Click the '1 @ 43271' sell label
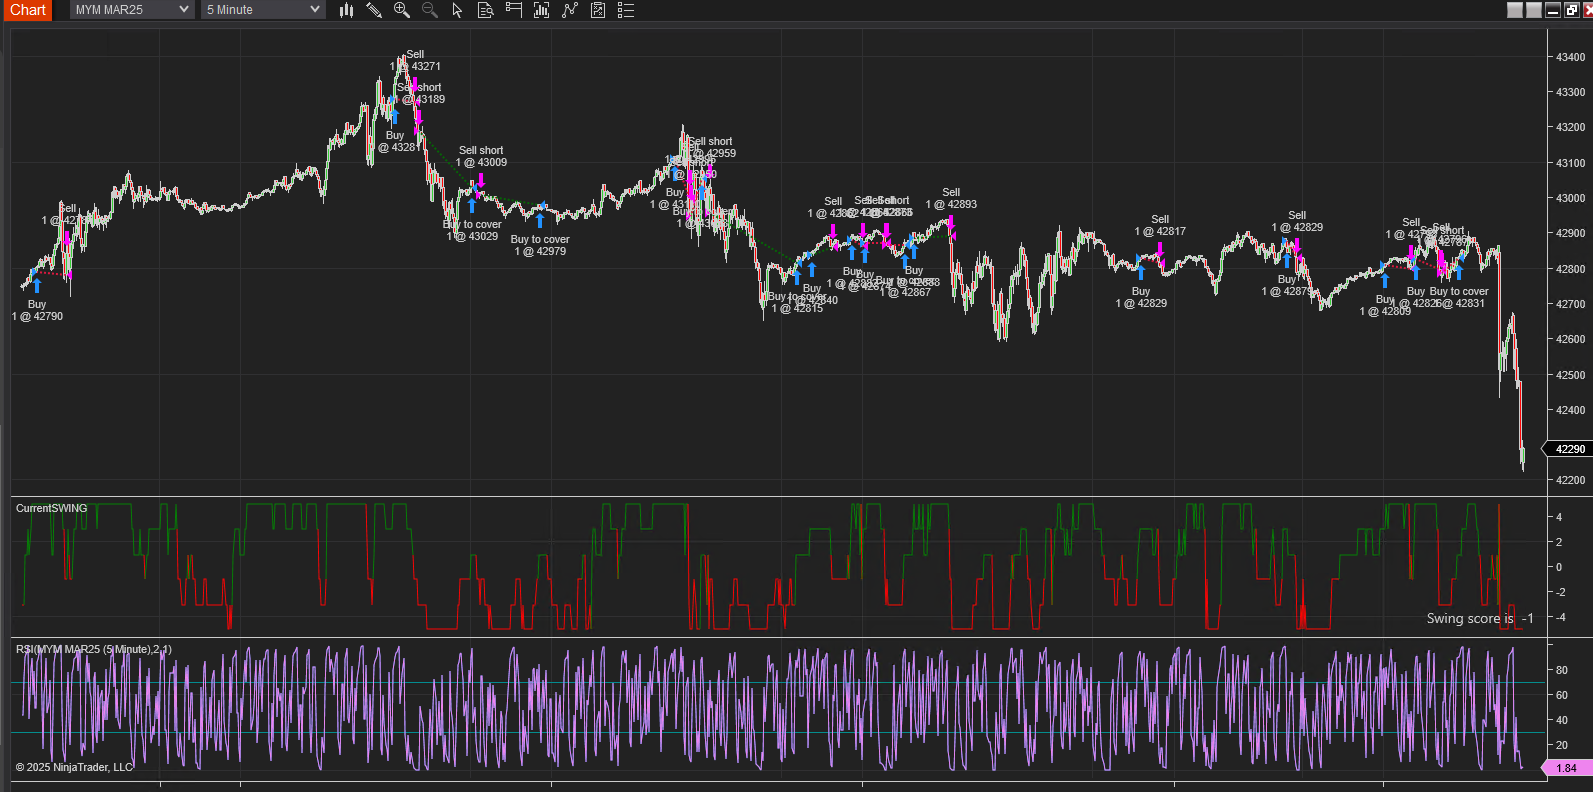The image size is (1593, 792). pos(415,66)
